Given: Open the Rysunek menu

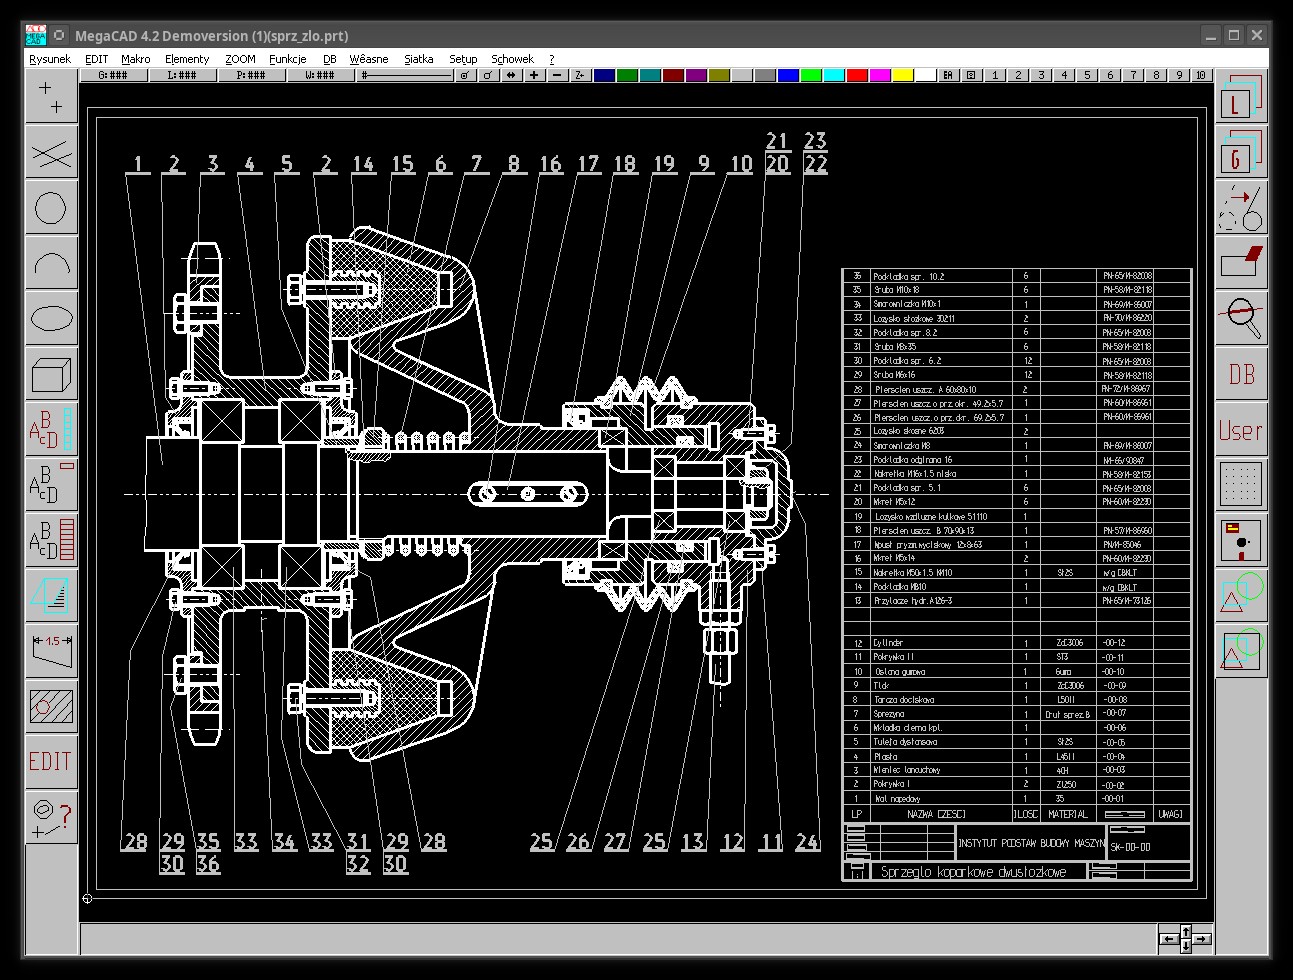Looking at the screenshot, I should click(50, 59).
